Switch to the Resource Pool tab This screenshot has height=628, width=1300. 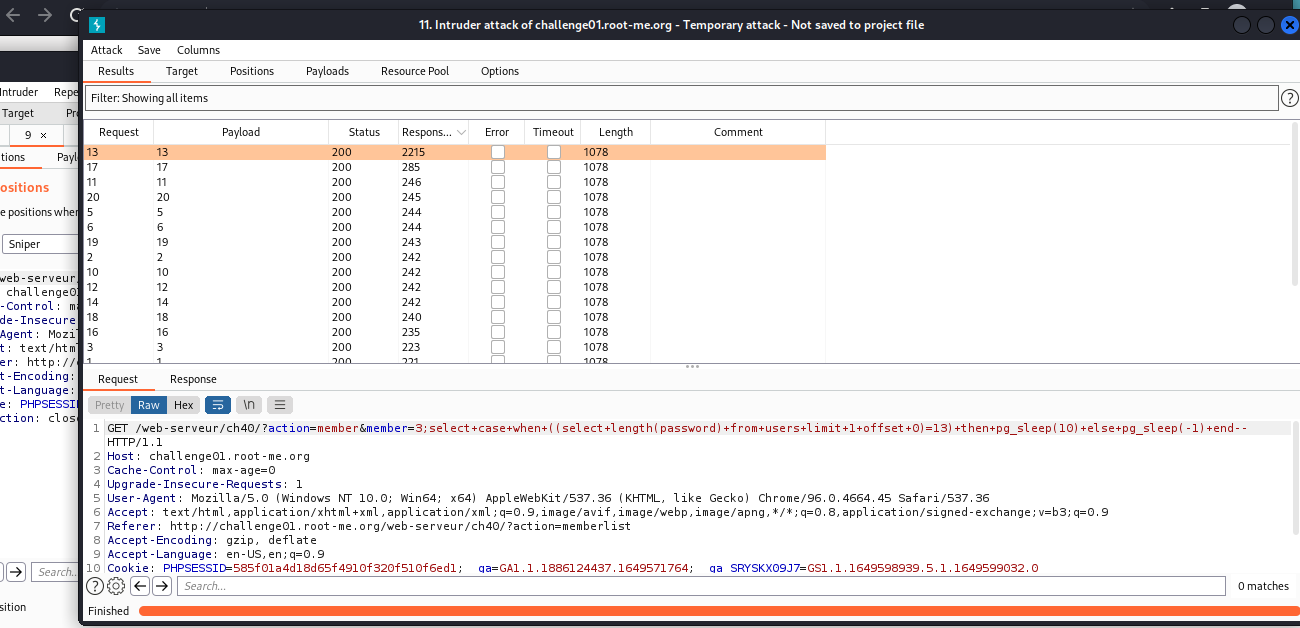point(415,71)
